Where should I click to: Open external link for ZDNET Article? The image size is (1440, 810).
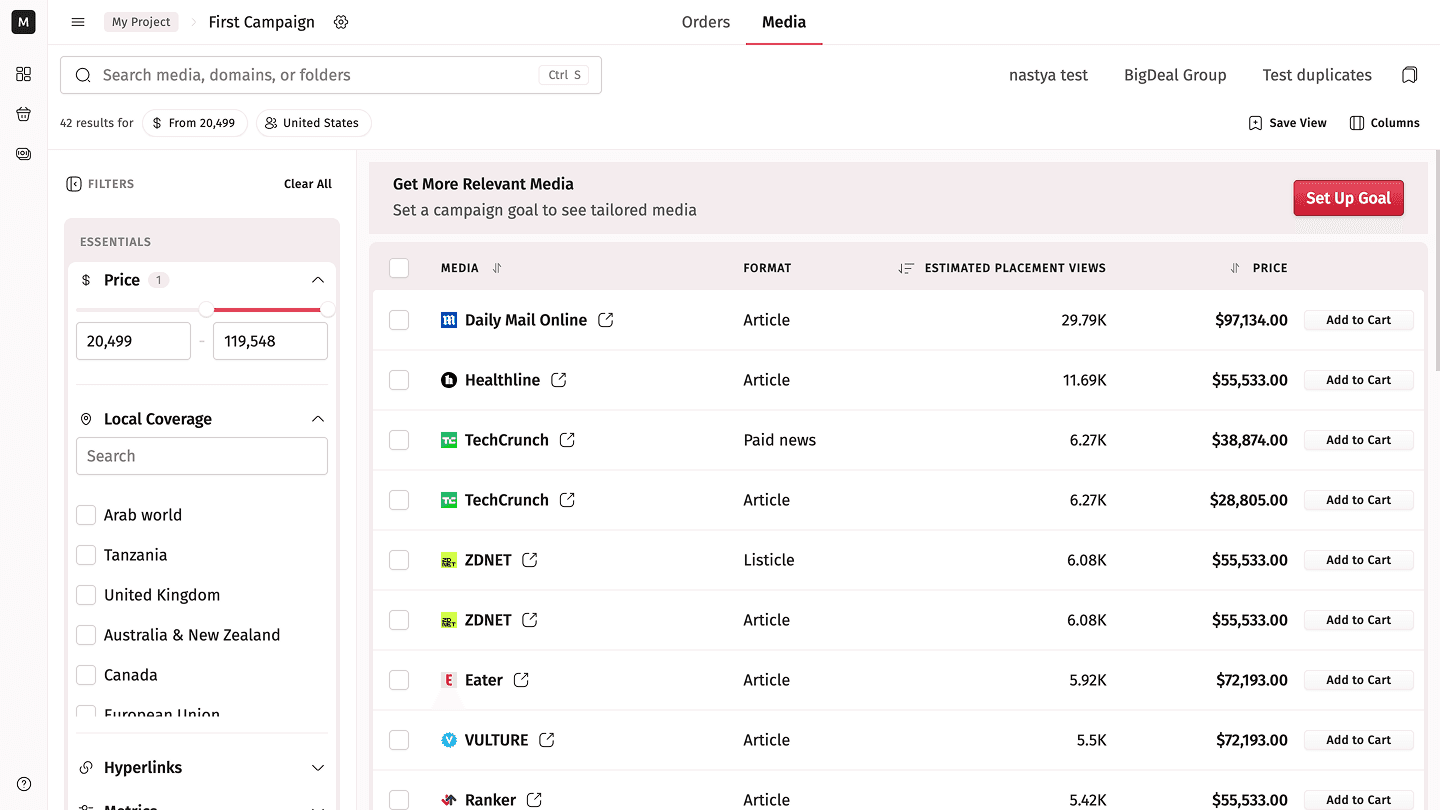[530, 620]
